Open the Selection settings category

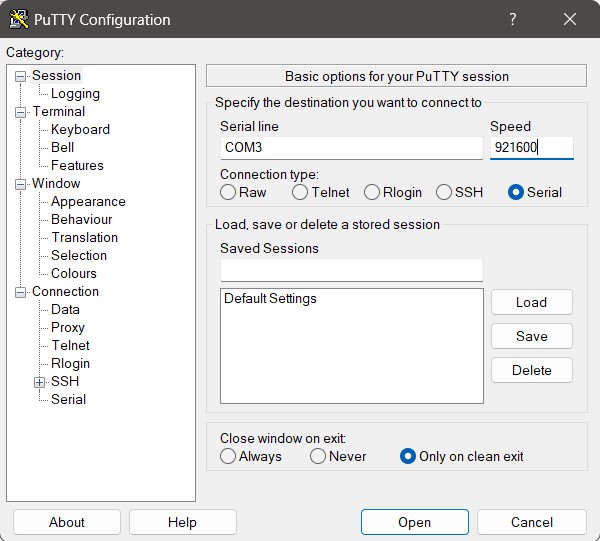[x=79, y=255]
